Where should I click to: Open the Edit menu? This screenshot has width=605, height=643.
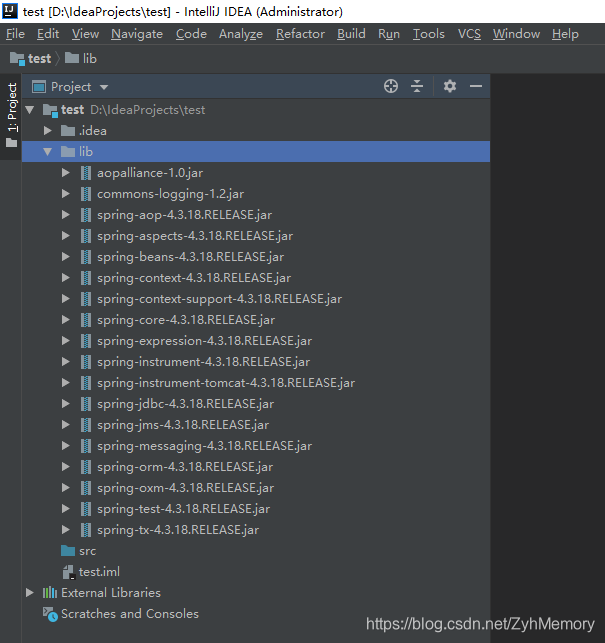[48, 34]
